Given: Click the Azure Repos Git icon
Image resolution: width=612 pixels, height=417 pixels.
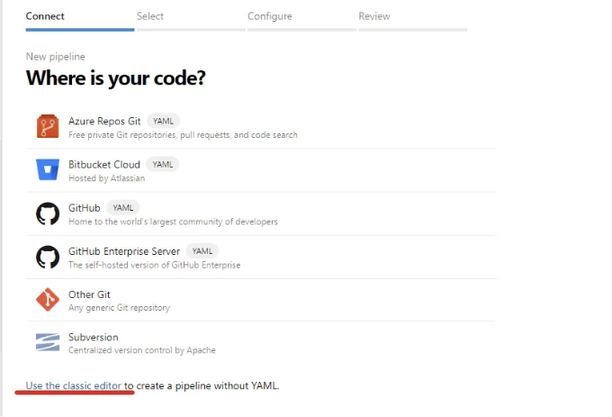Looking at the screenshot, I should click(x=48, y=126).
